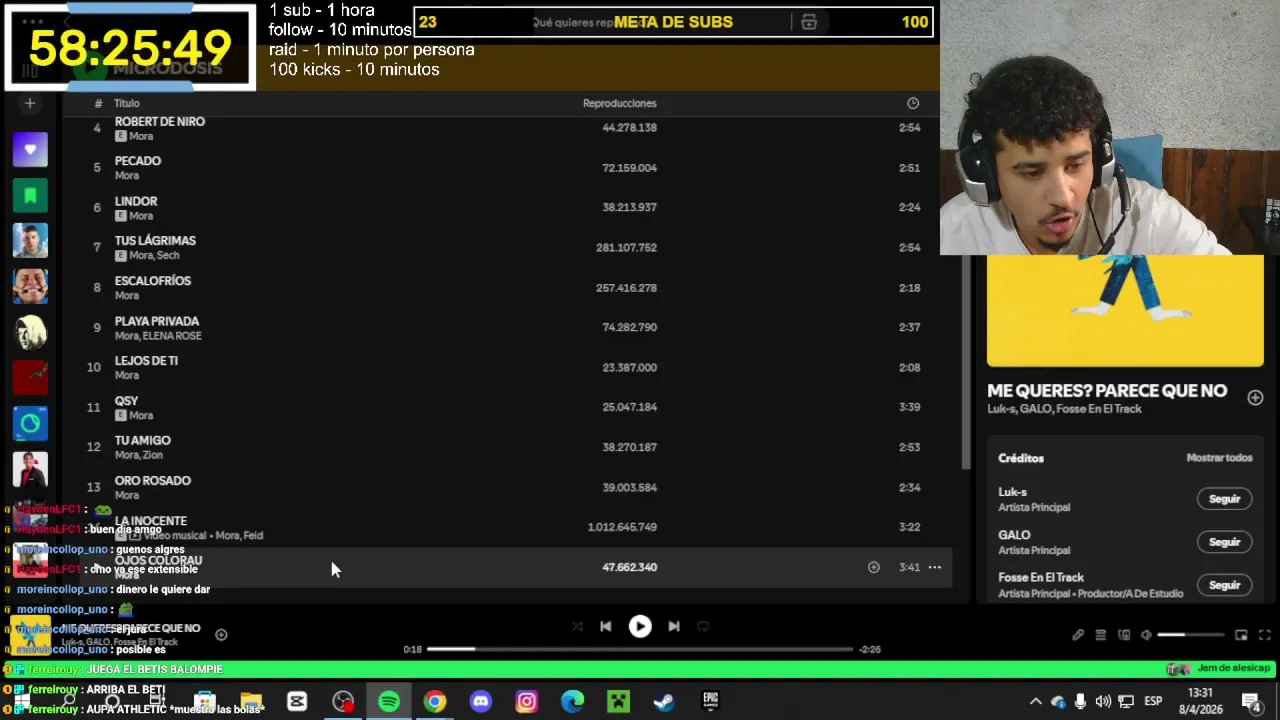Open Google Chrome from taskbar
Viewport: 1280px width, 720px height.
[435, 702]
